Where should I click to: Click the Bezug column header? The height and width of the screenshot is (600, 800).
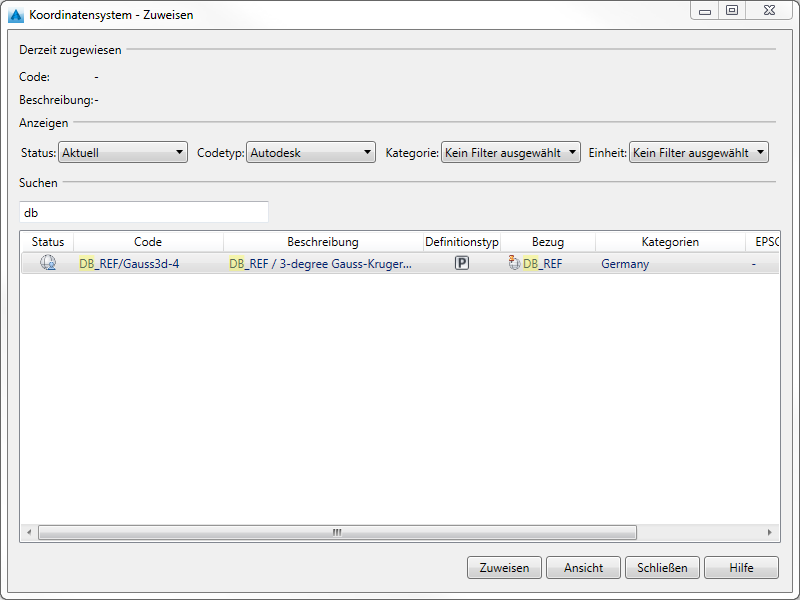pos(547,242)
